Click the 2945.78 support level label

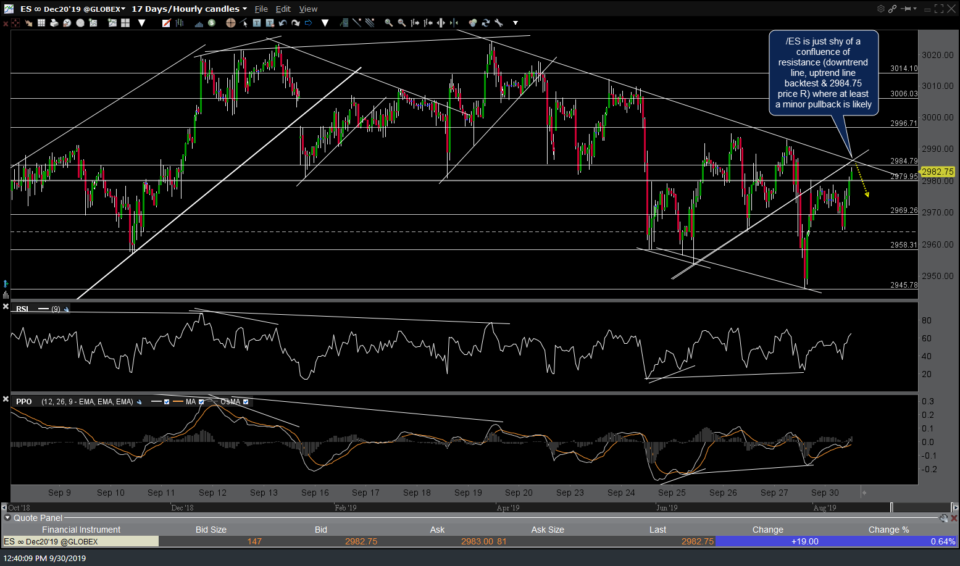[904, 285]
